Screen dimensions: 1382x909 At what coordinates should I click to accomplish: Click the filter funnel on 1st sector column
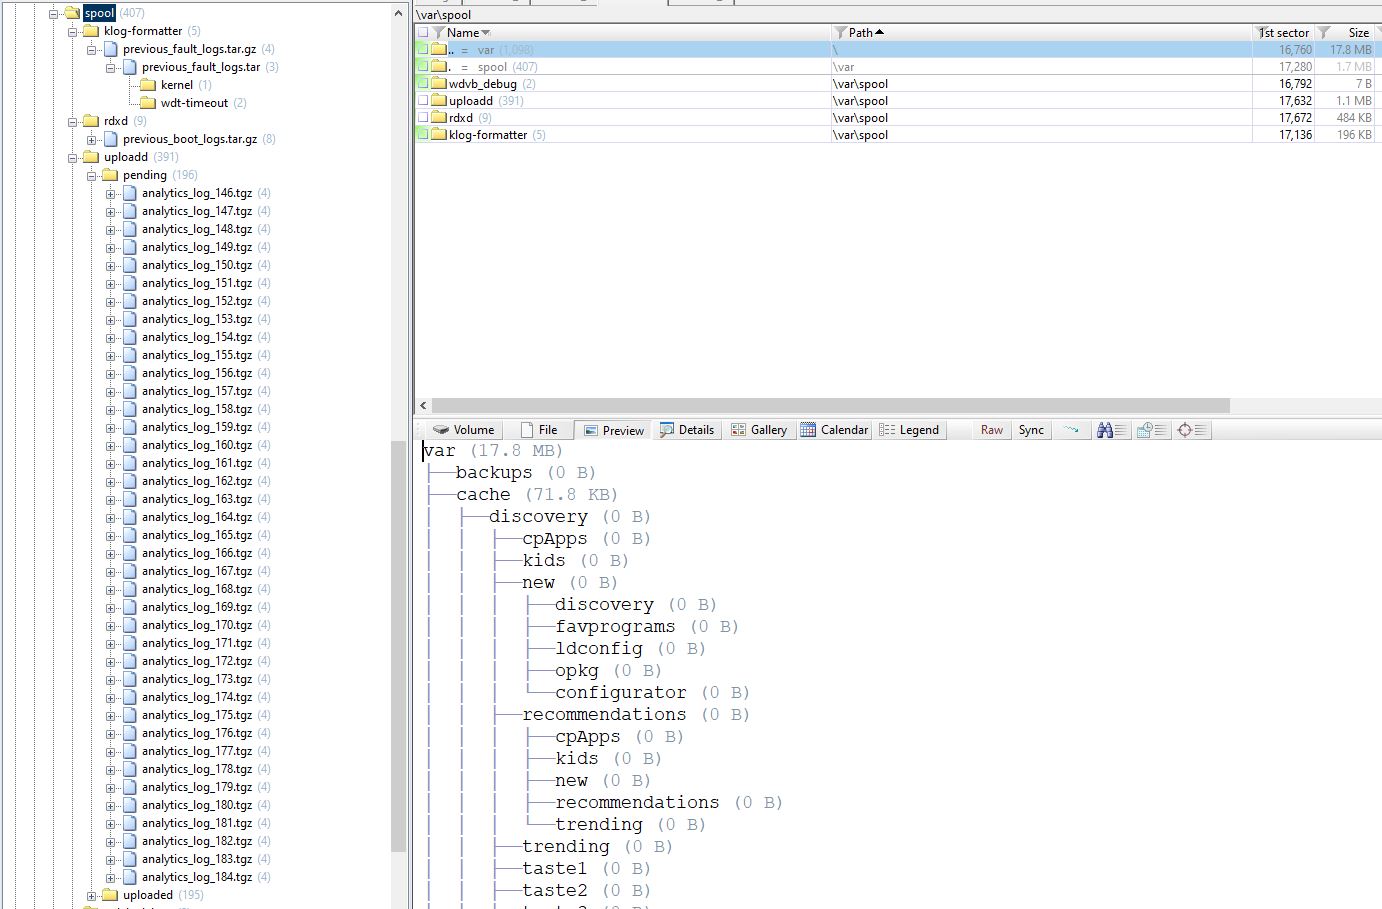(1264, 33)
